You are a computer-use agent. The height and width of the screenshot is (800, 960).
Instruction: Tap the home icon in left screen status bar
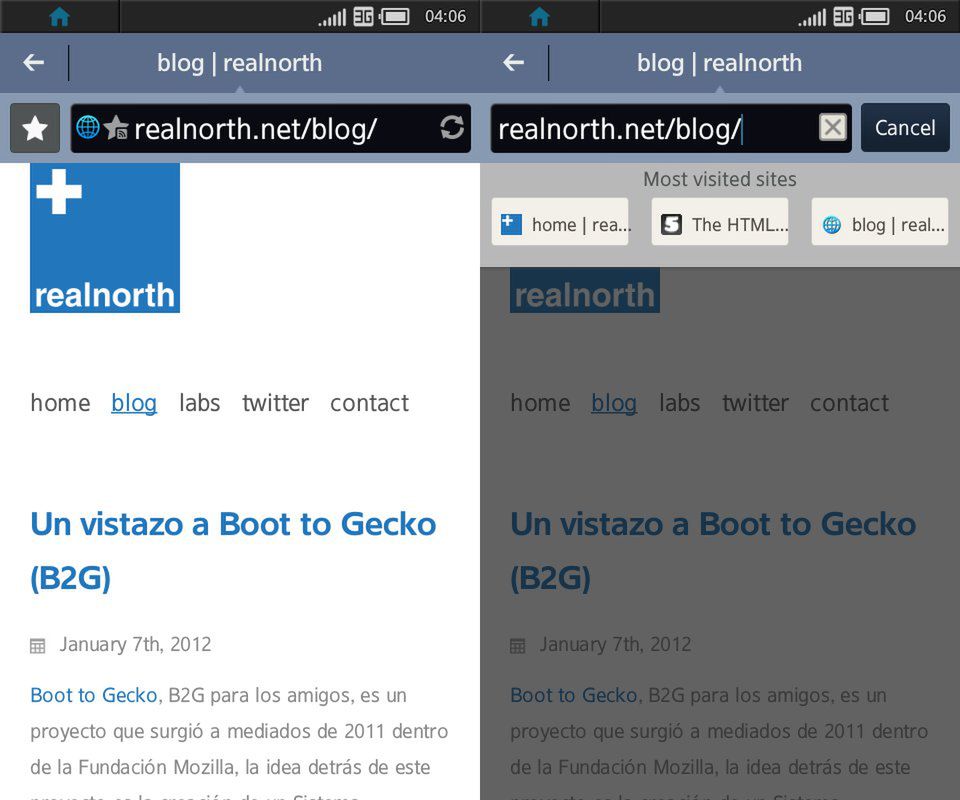(x=59, y=17)
